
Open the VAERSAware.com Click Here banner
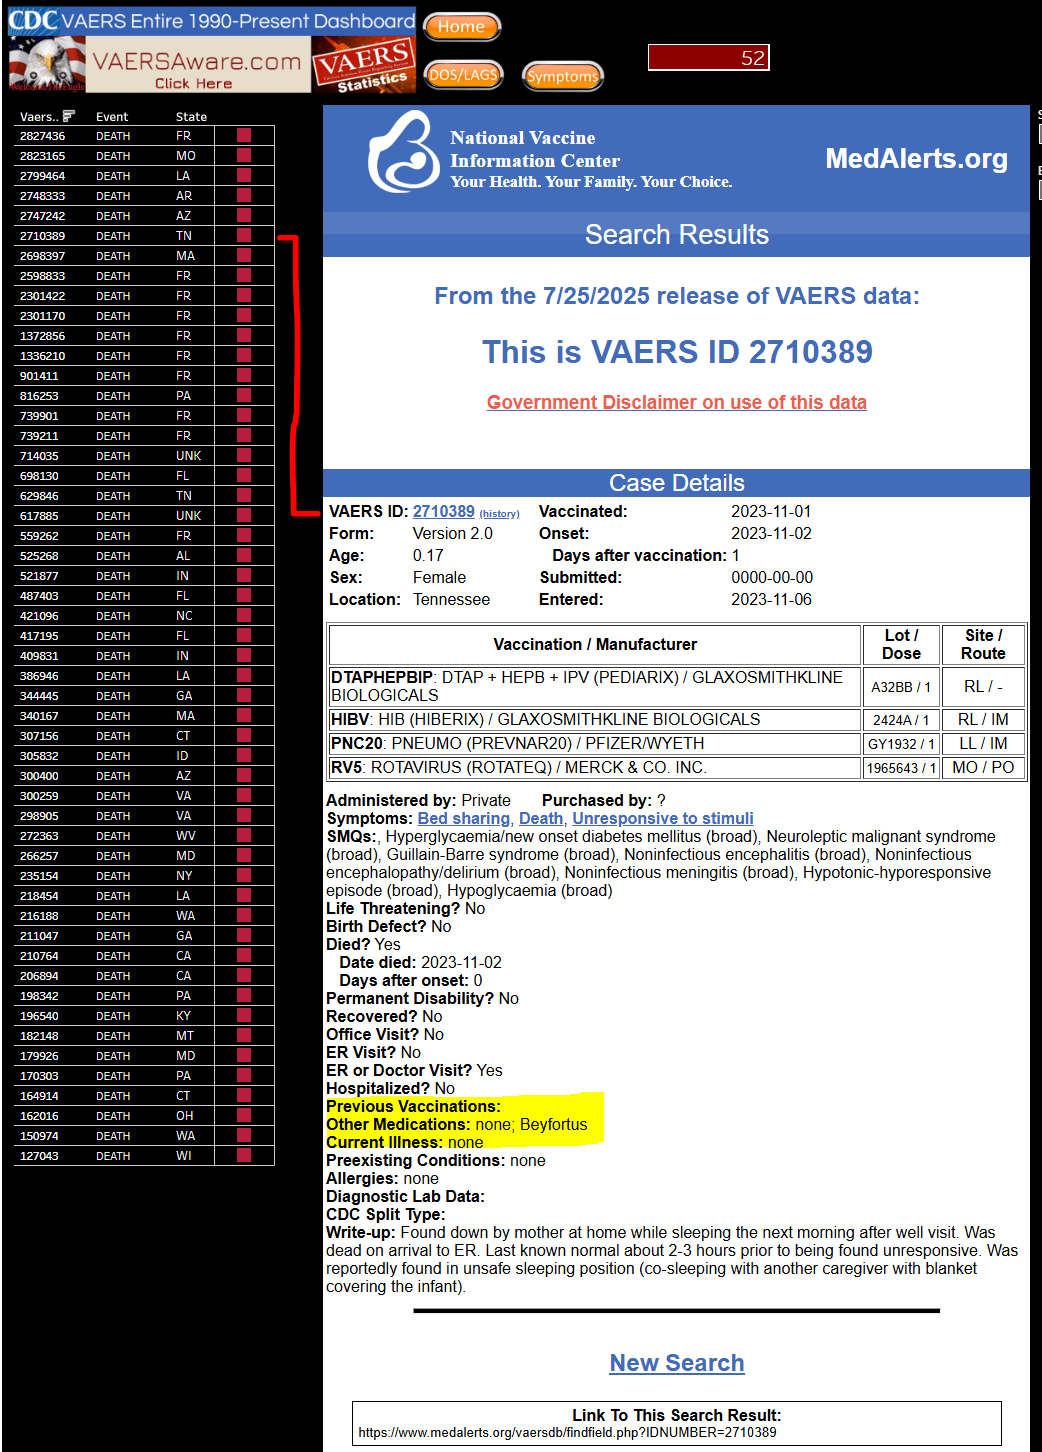tap(197, 67)
